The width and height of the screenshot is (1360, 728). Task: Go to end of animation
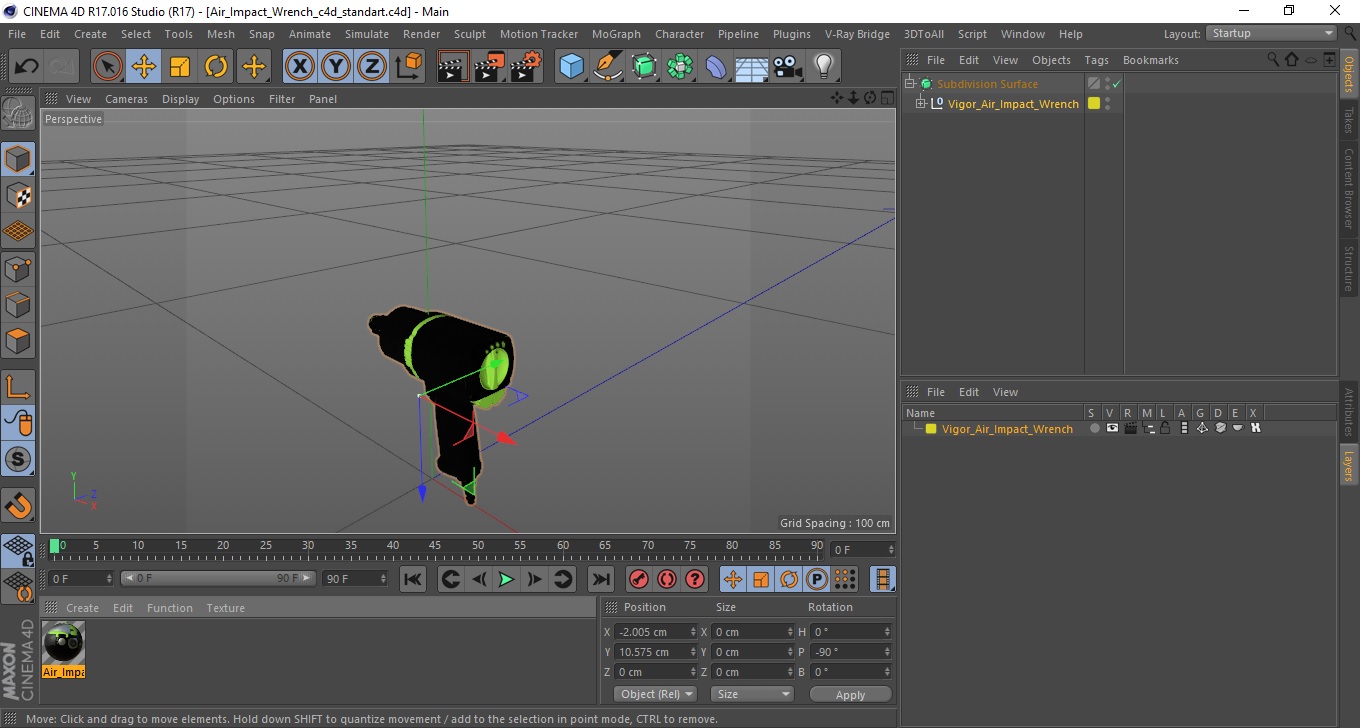click(x=600, y=579)
